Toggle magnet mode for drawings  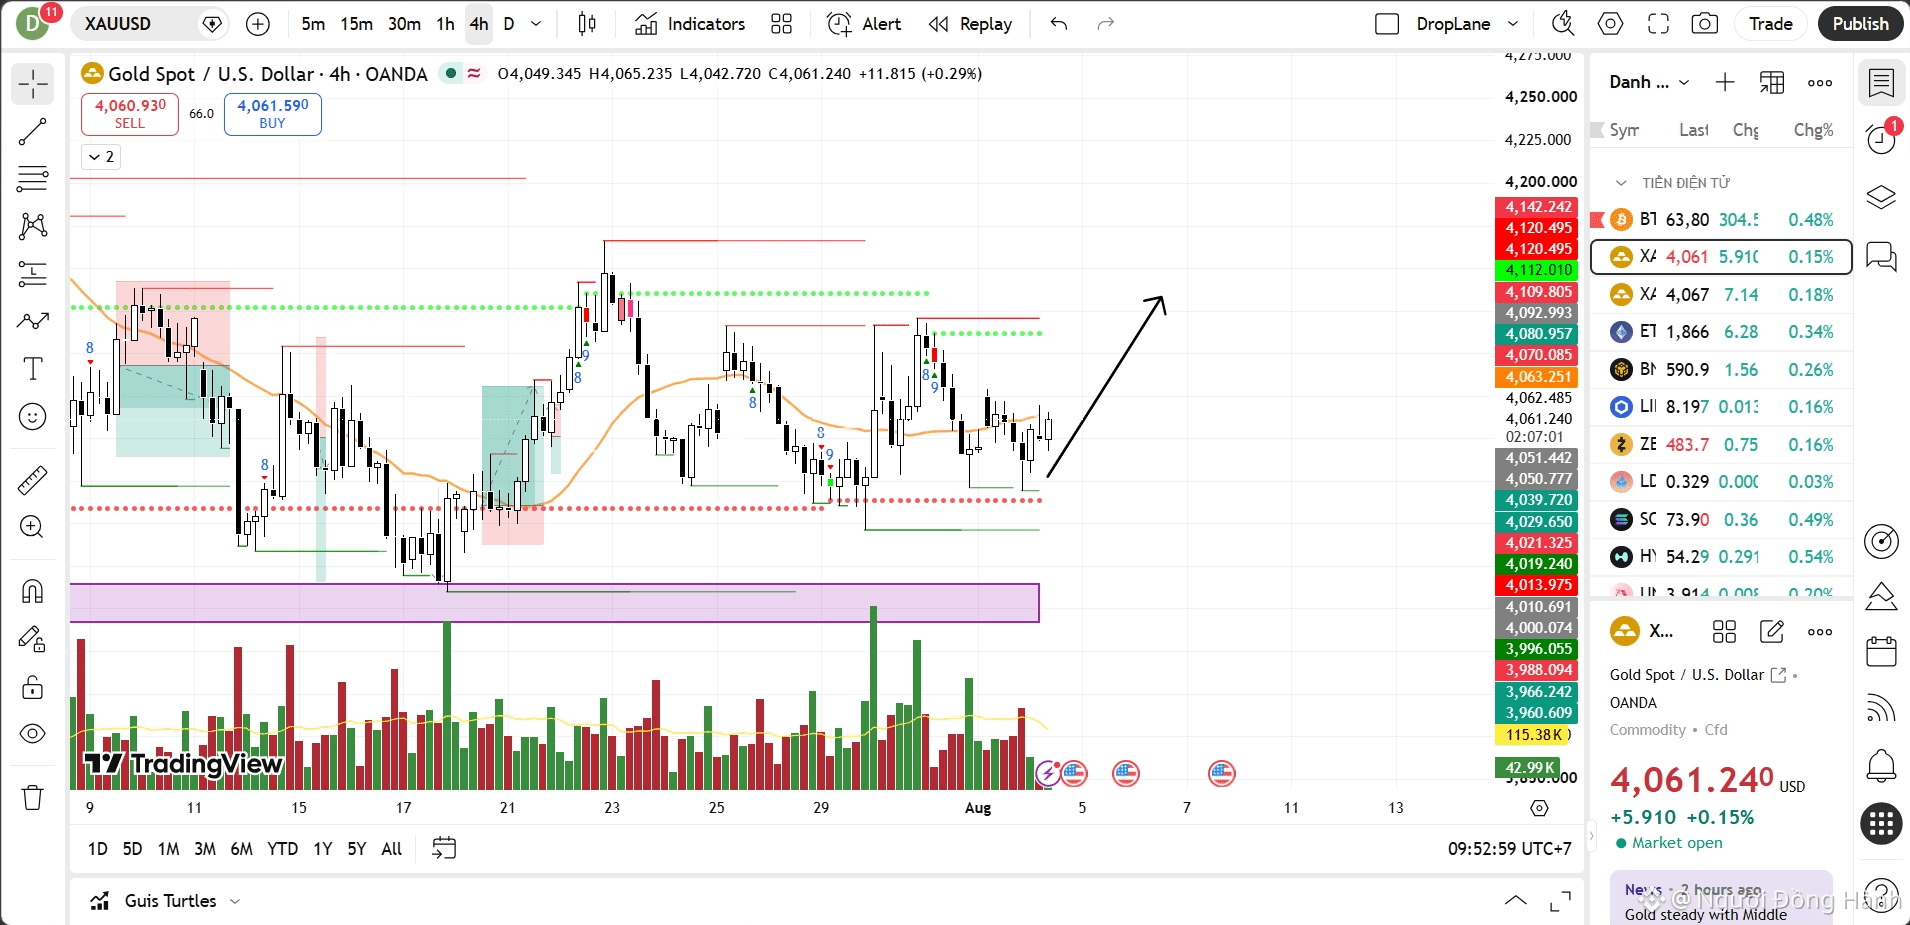33,591
